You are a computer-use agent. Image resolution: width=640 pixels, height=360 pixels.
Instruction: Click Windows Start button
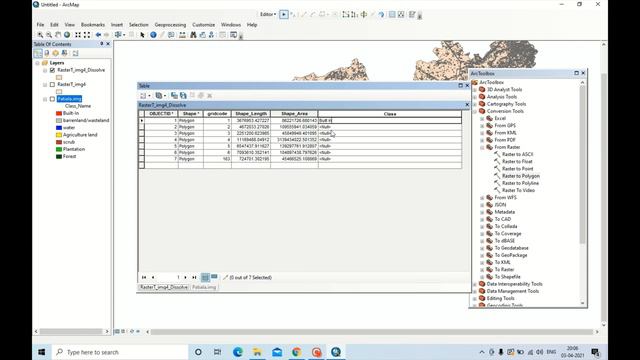[42, 352]
